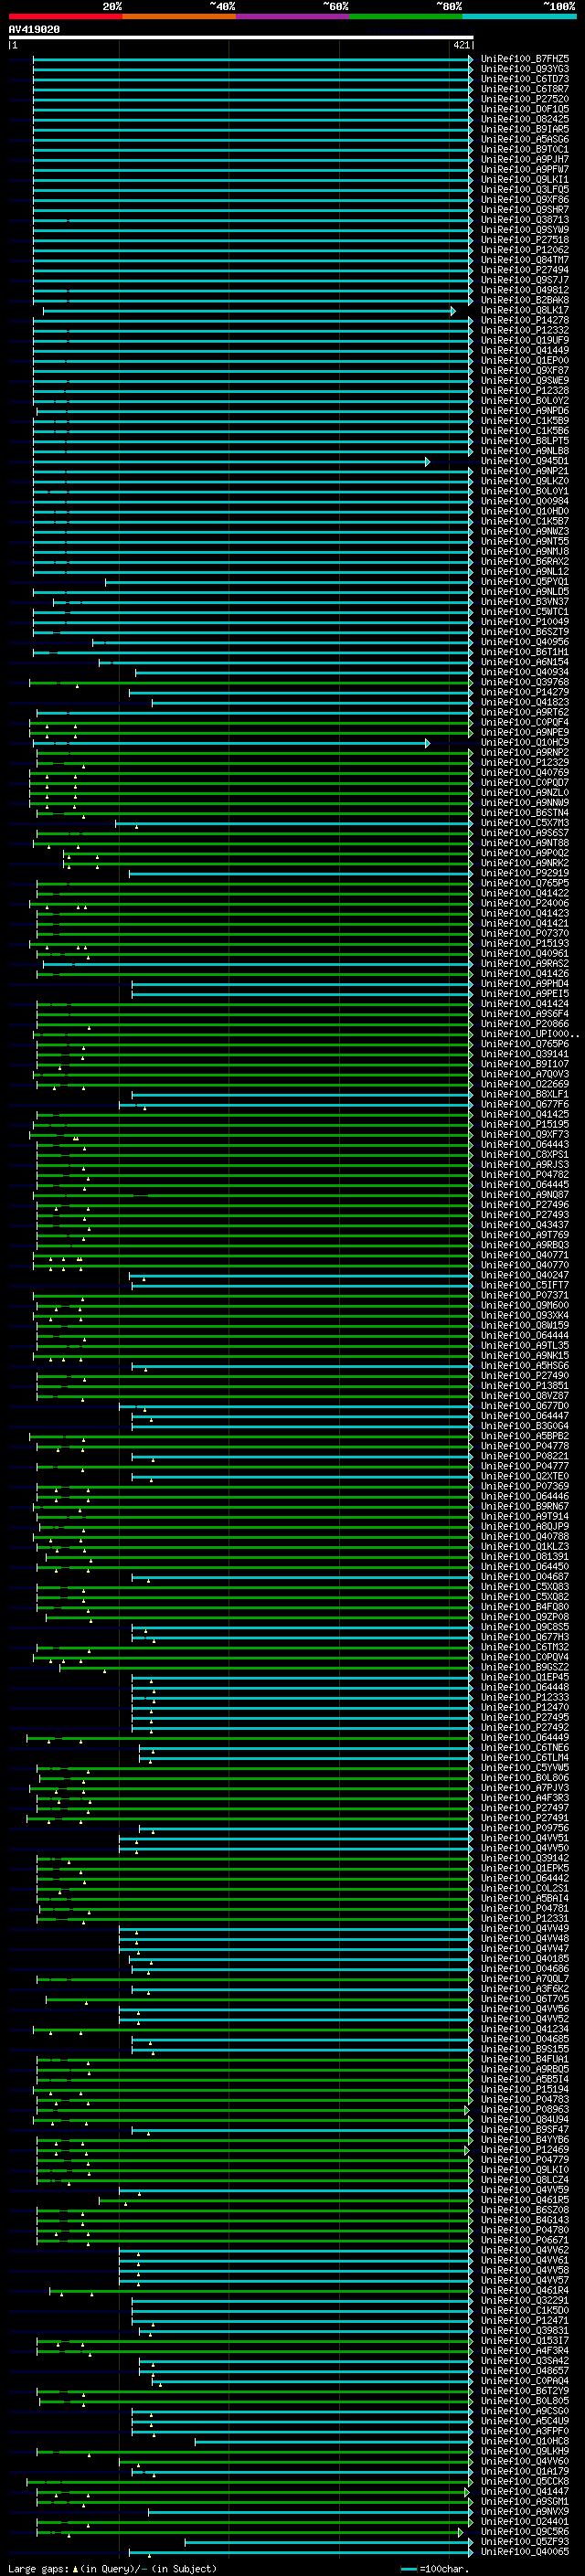Click arrowhead ending the UniRef100_Q945D1 alignment
585x2576 pixels.
(x=428, y=462)
